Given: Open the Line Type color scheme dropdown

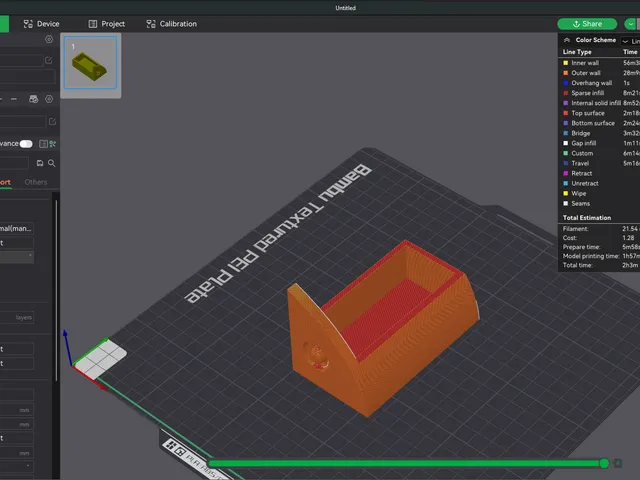Looking at the screenshot, I should click(x=631, y=41).
